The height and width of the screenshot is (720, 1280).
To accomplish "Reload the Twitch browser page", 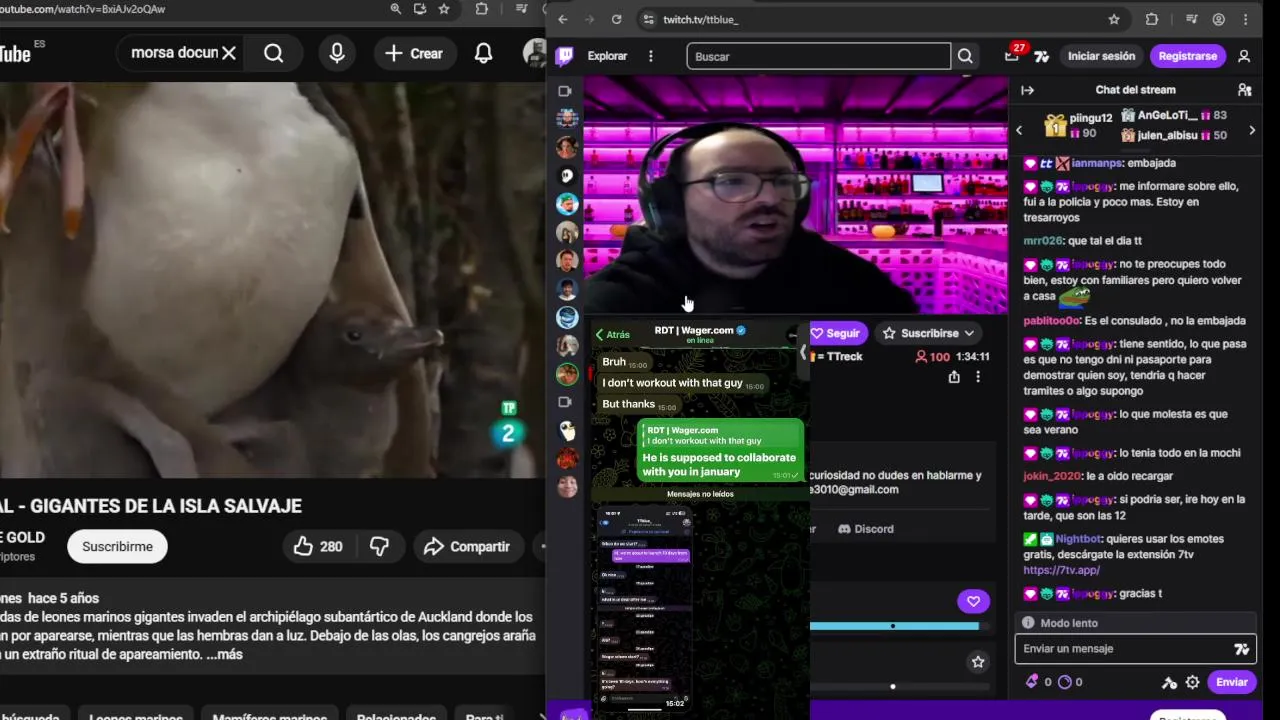I will [x=616, y=19].
